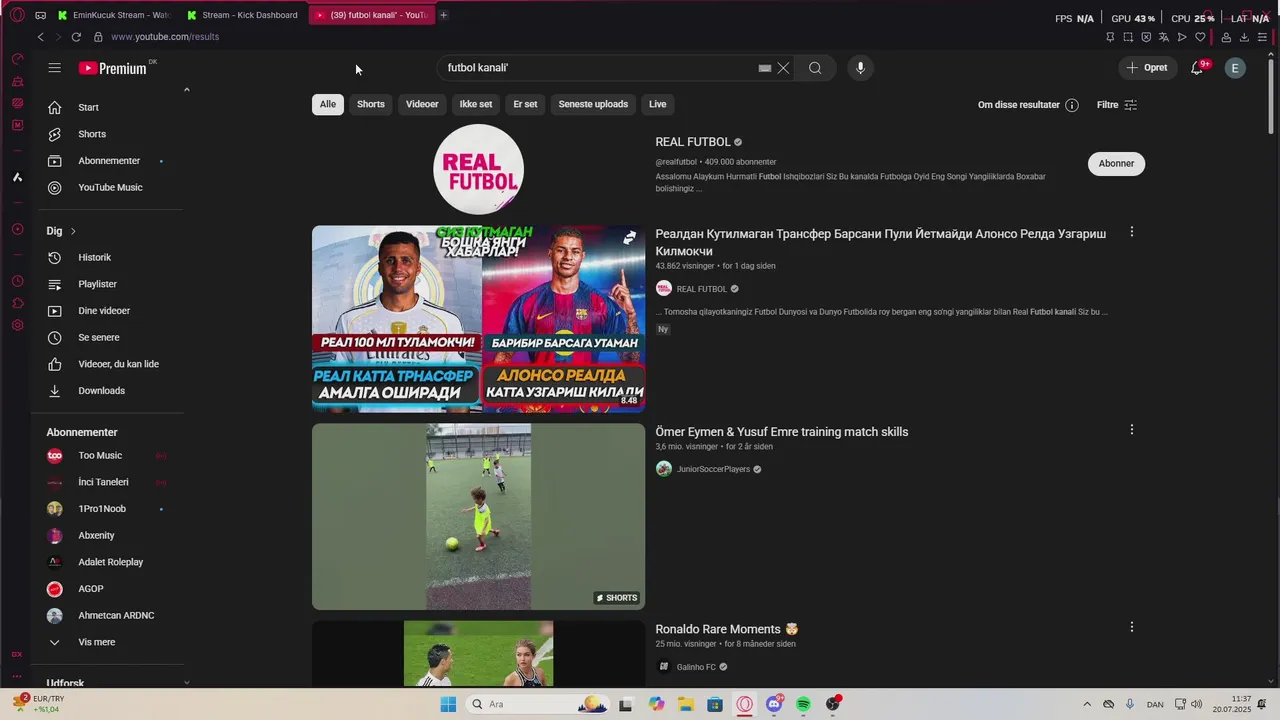The height and width of the screenshot is (720, 1280).
Task: Click the ad blocker shield icon
Action: point(1146,37)
